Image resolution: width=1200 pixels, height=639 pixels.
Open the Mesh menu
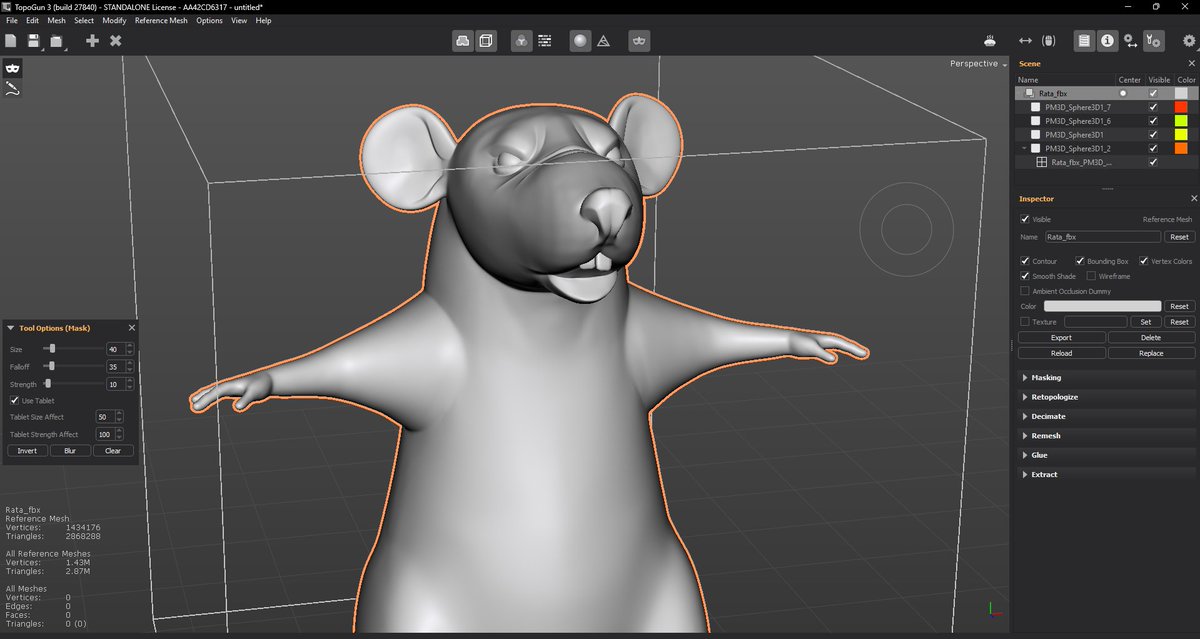[57, 20]
